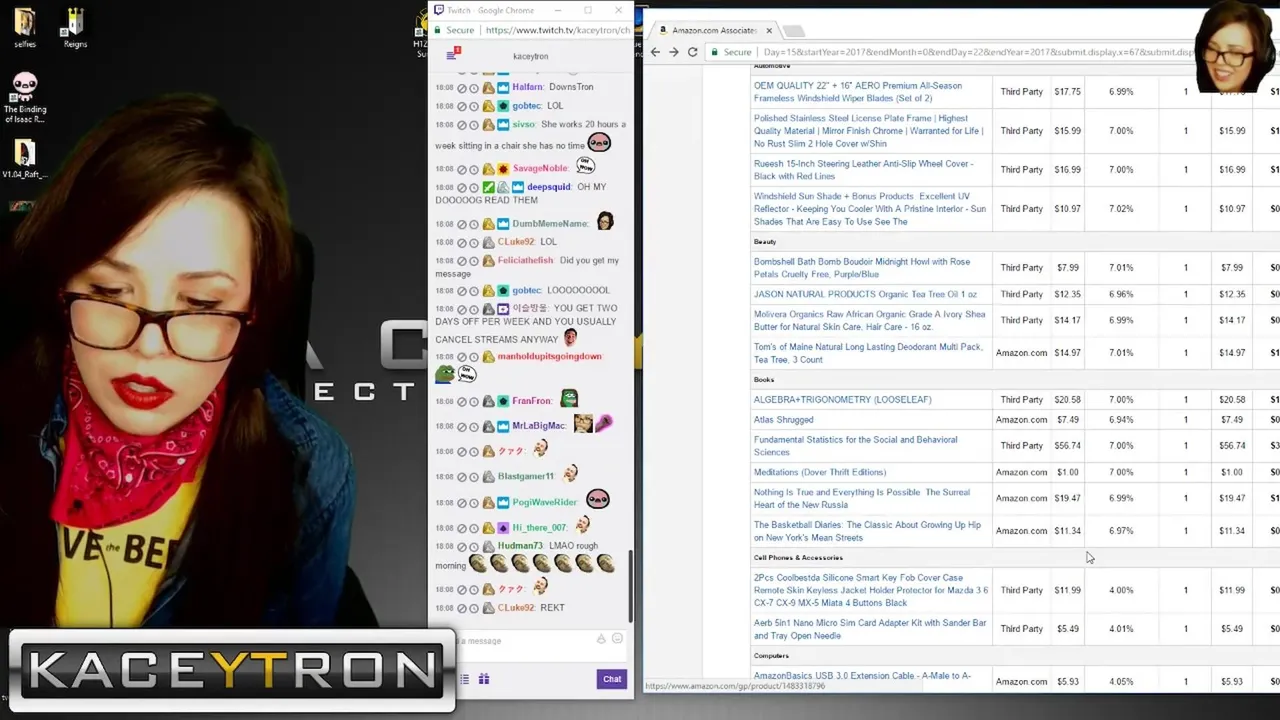Open Tom's of Maine Deodorant Multi Pack link
Viewport: 1280px width, 720px height.
[868, 353]
